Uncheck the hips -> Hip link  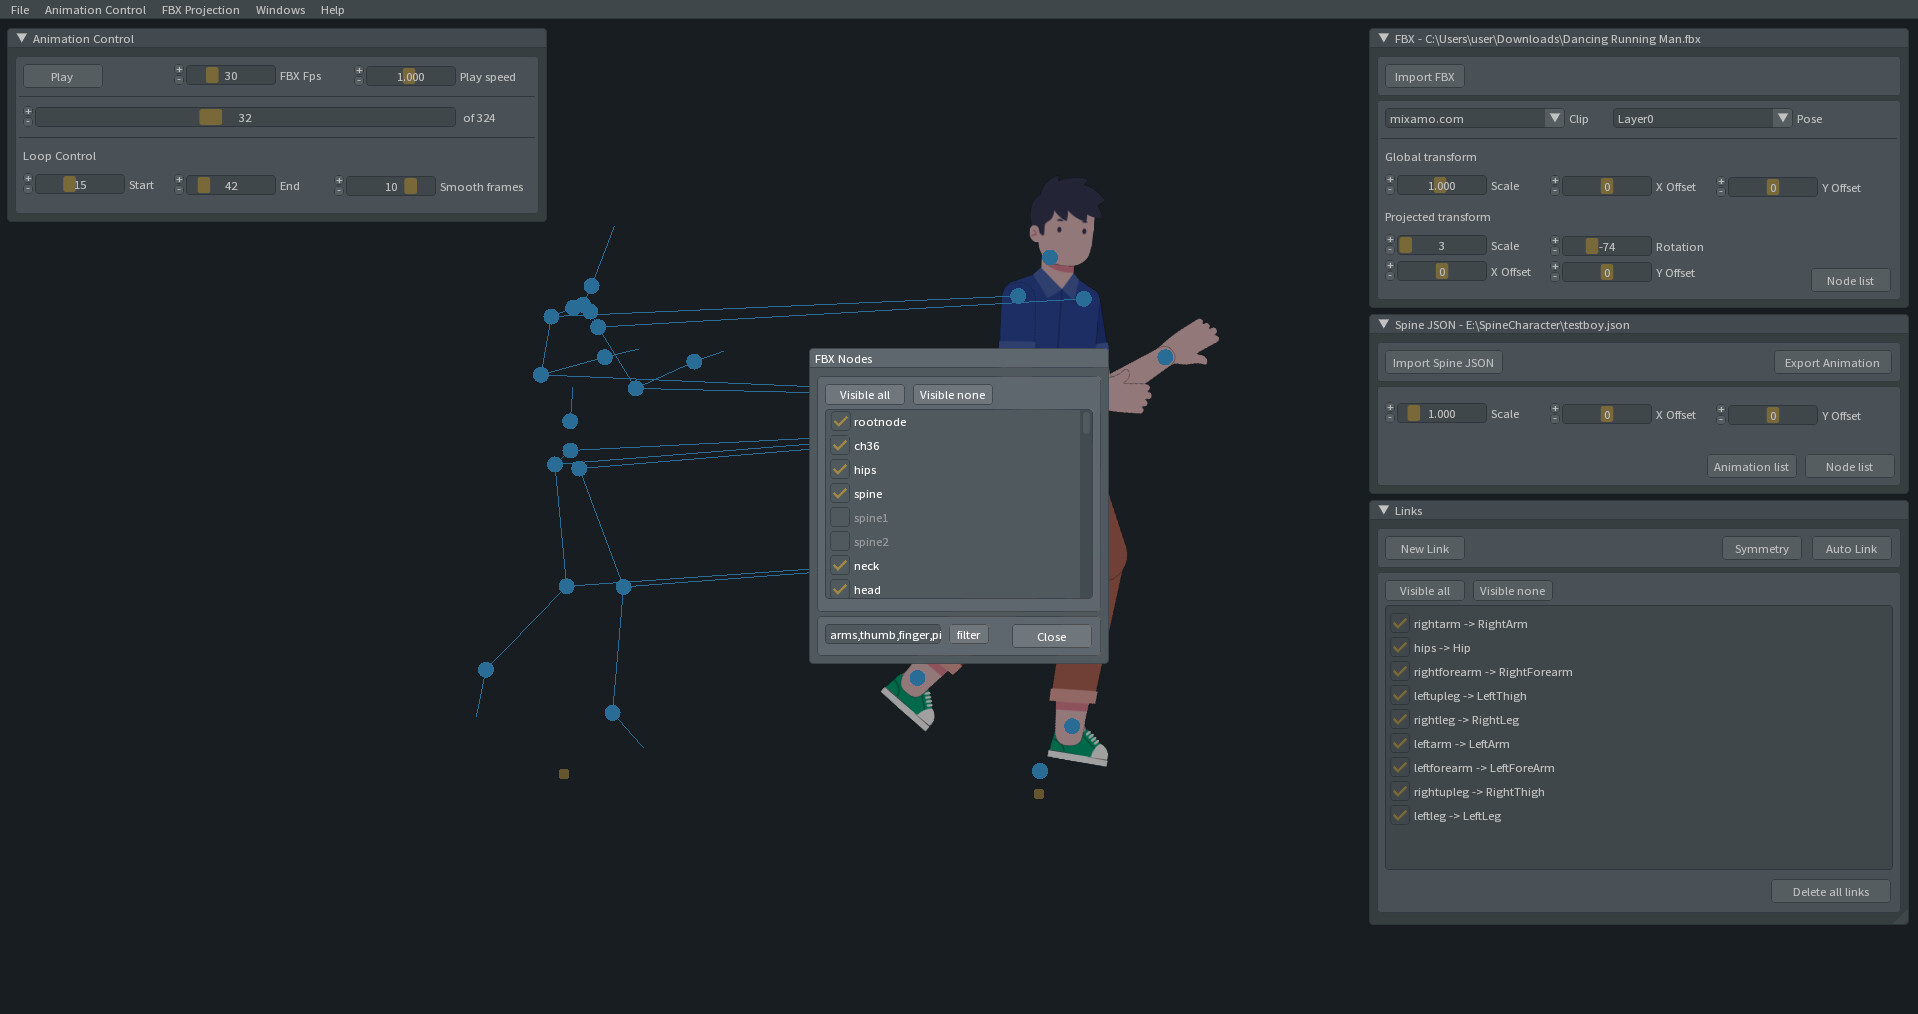click(1399, 647)
